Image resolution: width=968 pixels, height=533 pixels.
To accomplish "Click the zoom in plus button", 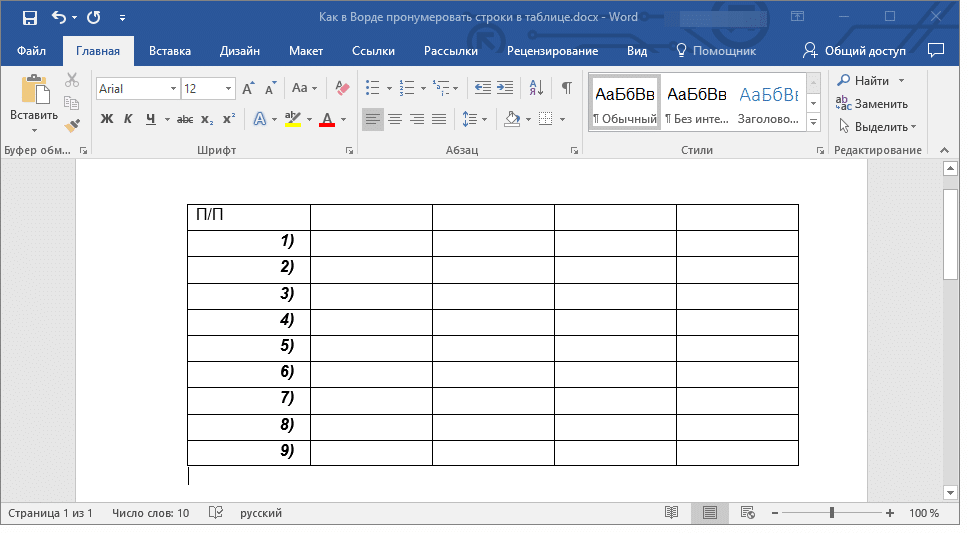I will point(890,513).
